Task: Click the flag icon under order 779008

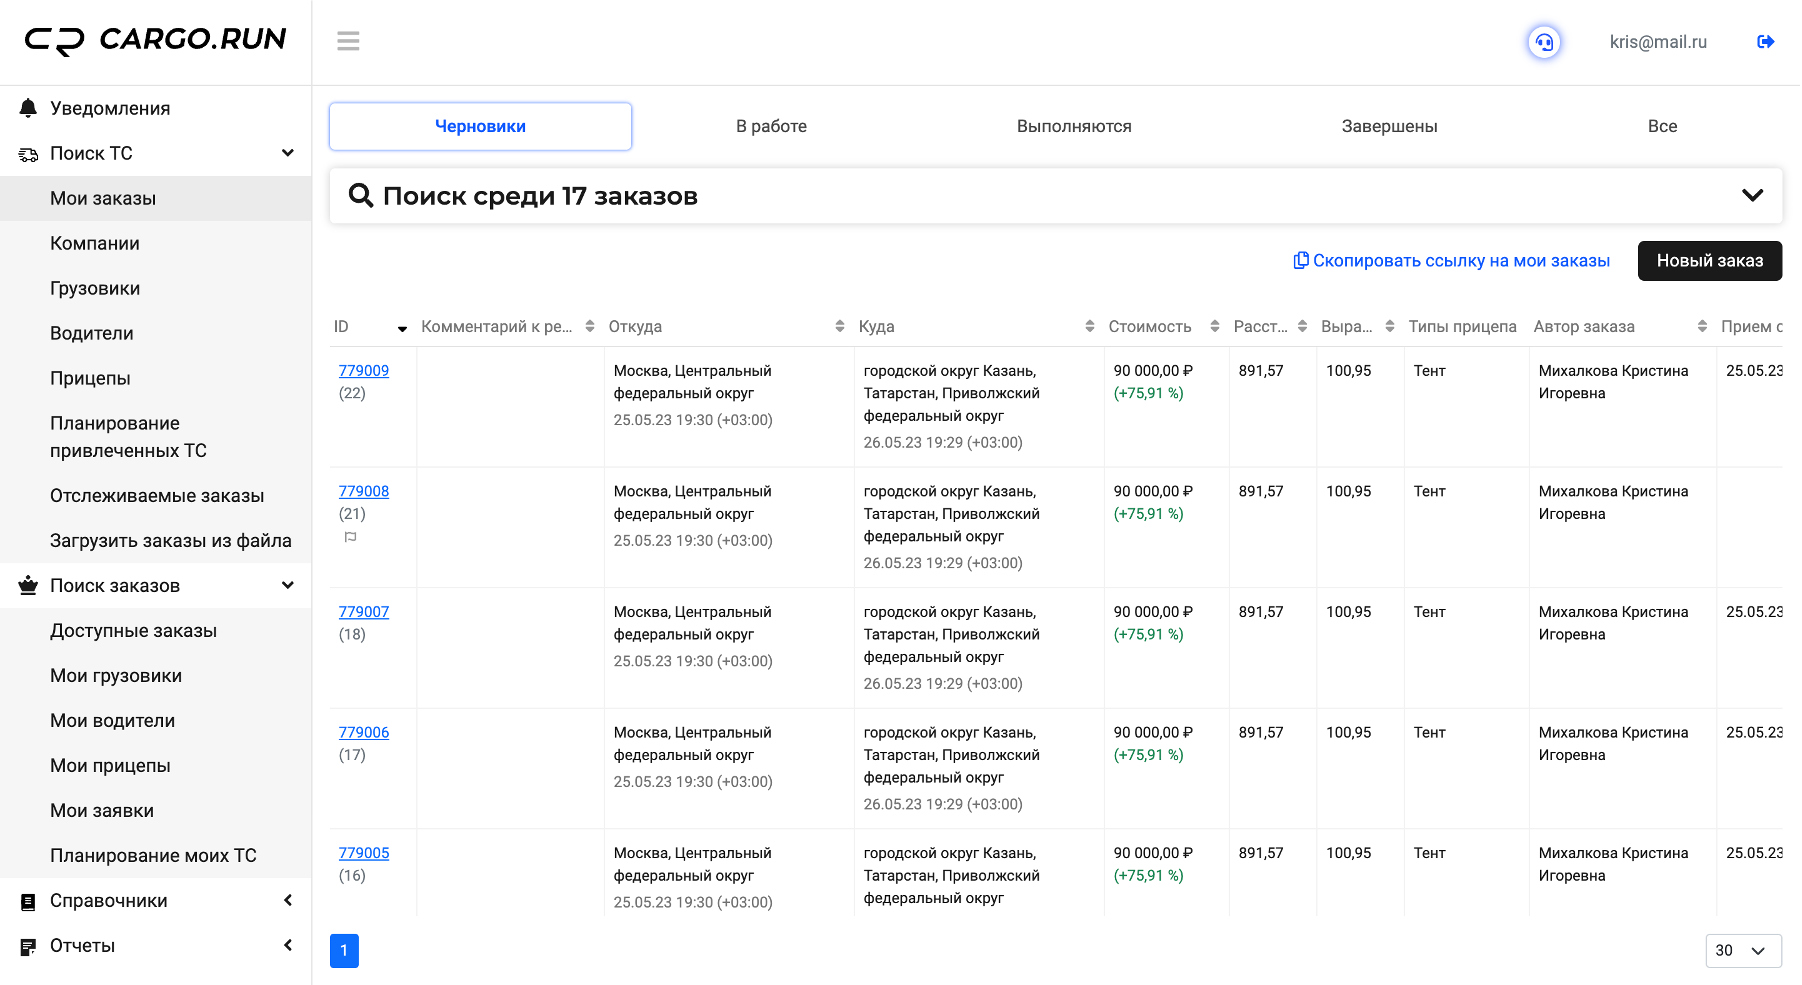Action: 350,537
